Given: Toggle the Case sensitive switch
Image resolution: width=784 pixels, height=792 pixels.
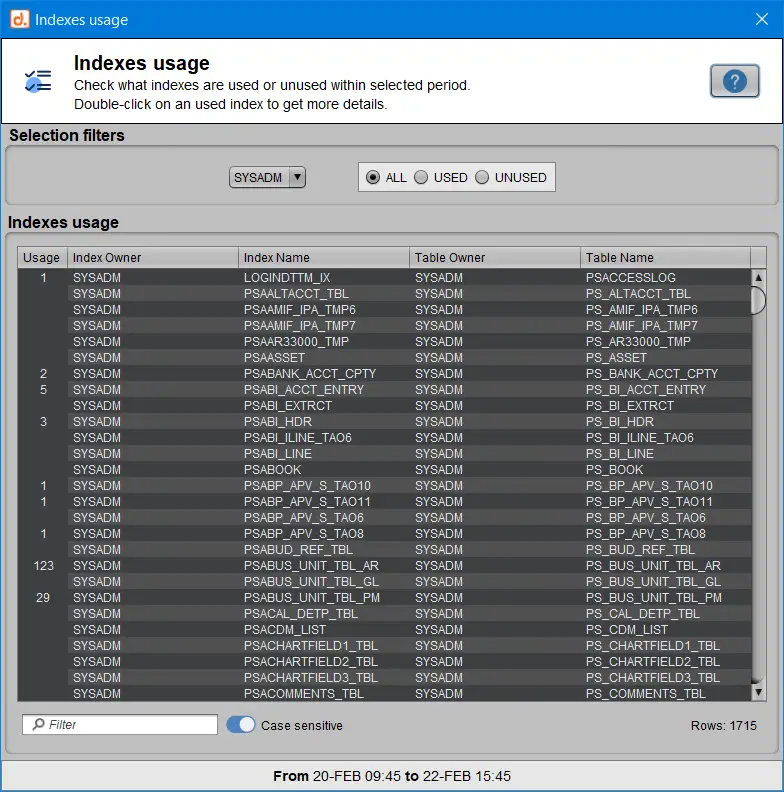Looking at the screenshot, I should pos(241,724).
